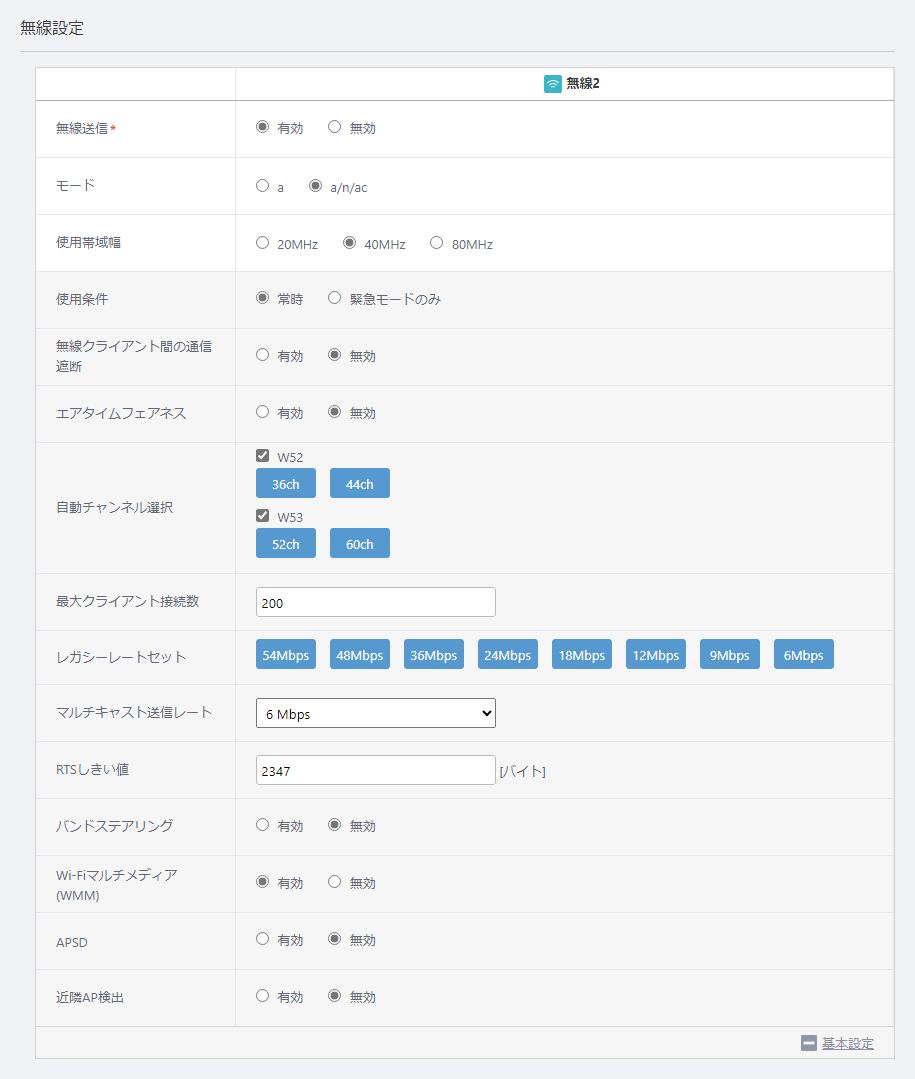Disable バンドステアリング
915x1079 pixels.
point(334,824)
